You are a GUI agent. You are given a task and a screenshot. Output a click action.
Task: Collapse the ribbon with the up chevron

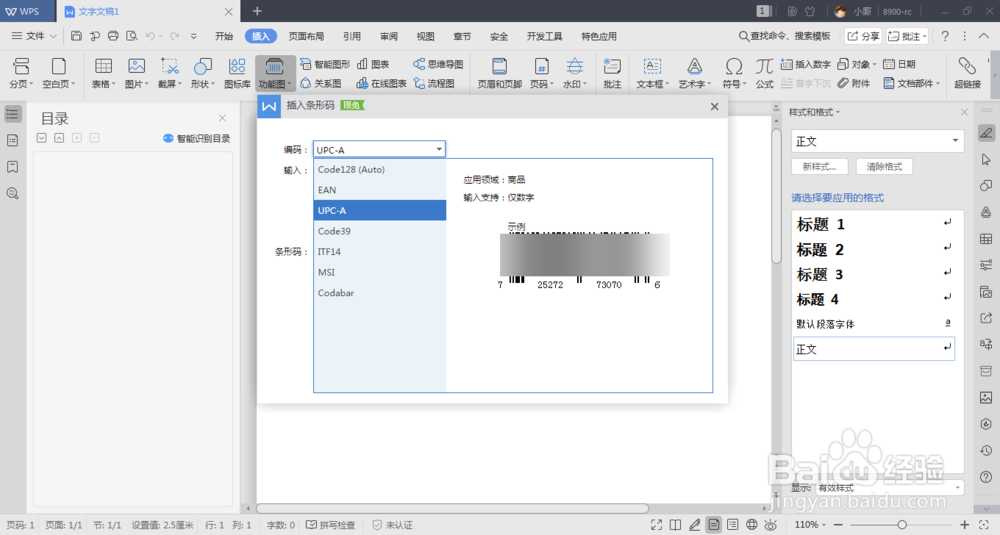pos(984,36)
